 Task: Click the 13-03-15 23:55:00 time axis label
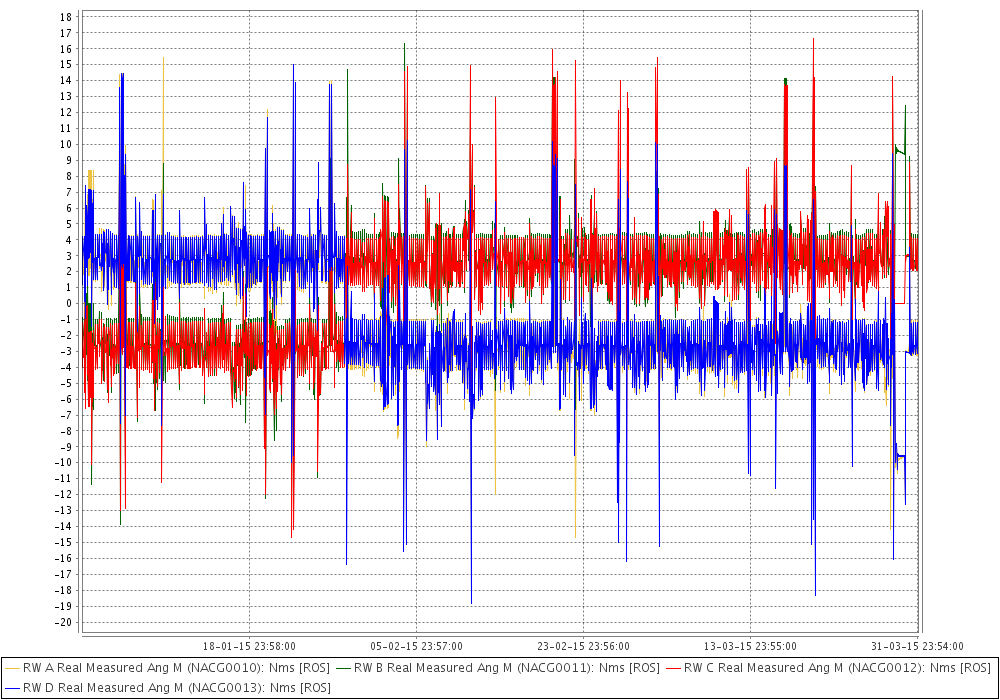click(750, 646)
